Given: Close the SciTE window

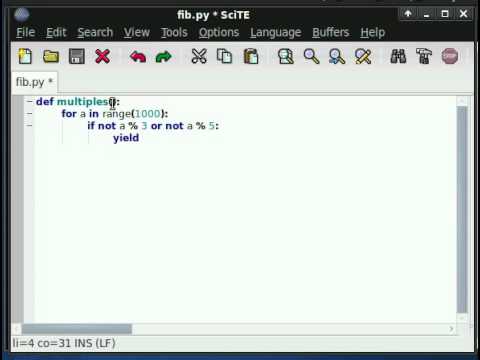Looking at the screenshot, I should 463,14.
